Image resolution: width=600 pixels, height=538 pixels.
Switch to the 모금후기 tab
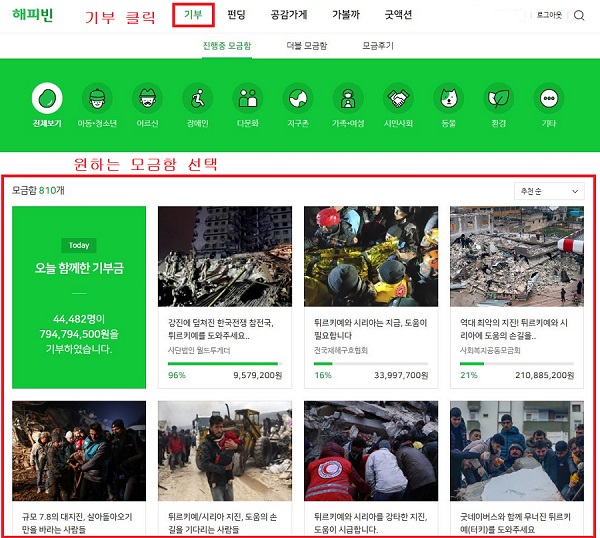point(378,46)
